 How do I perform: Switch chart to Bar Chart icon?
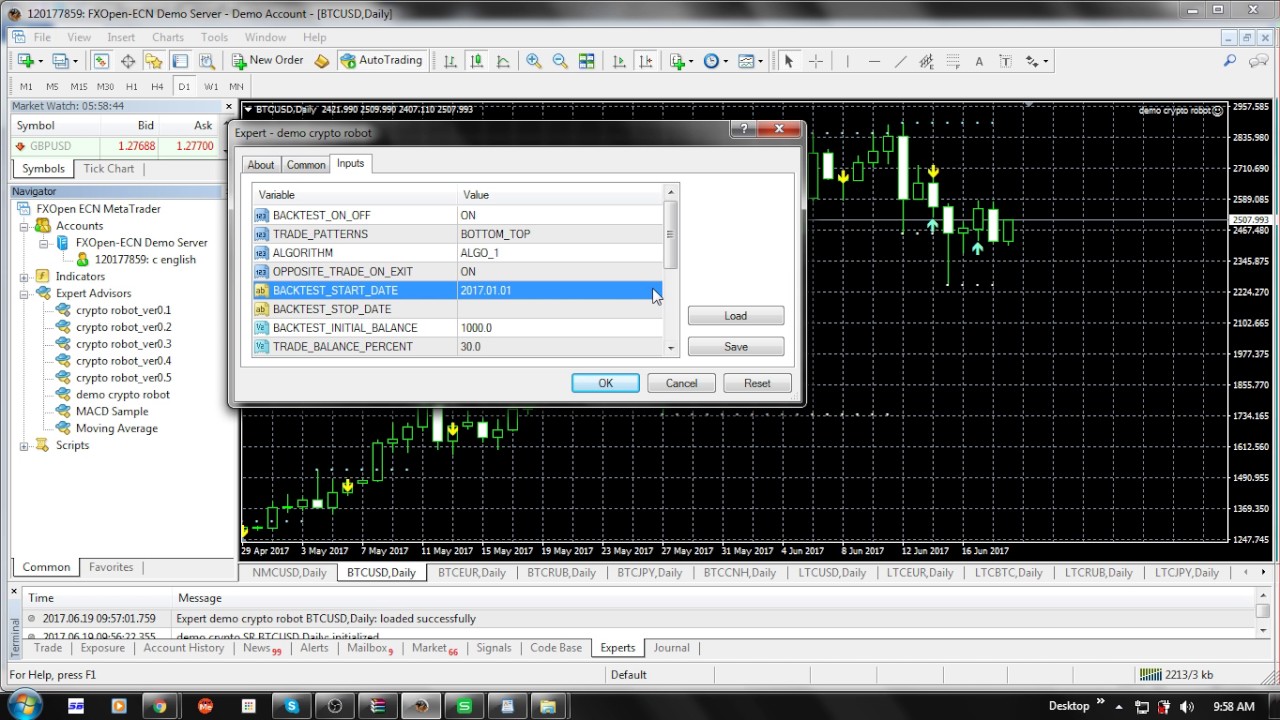[x=450, y=61]
